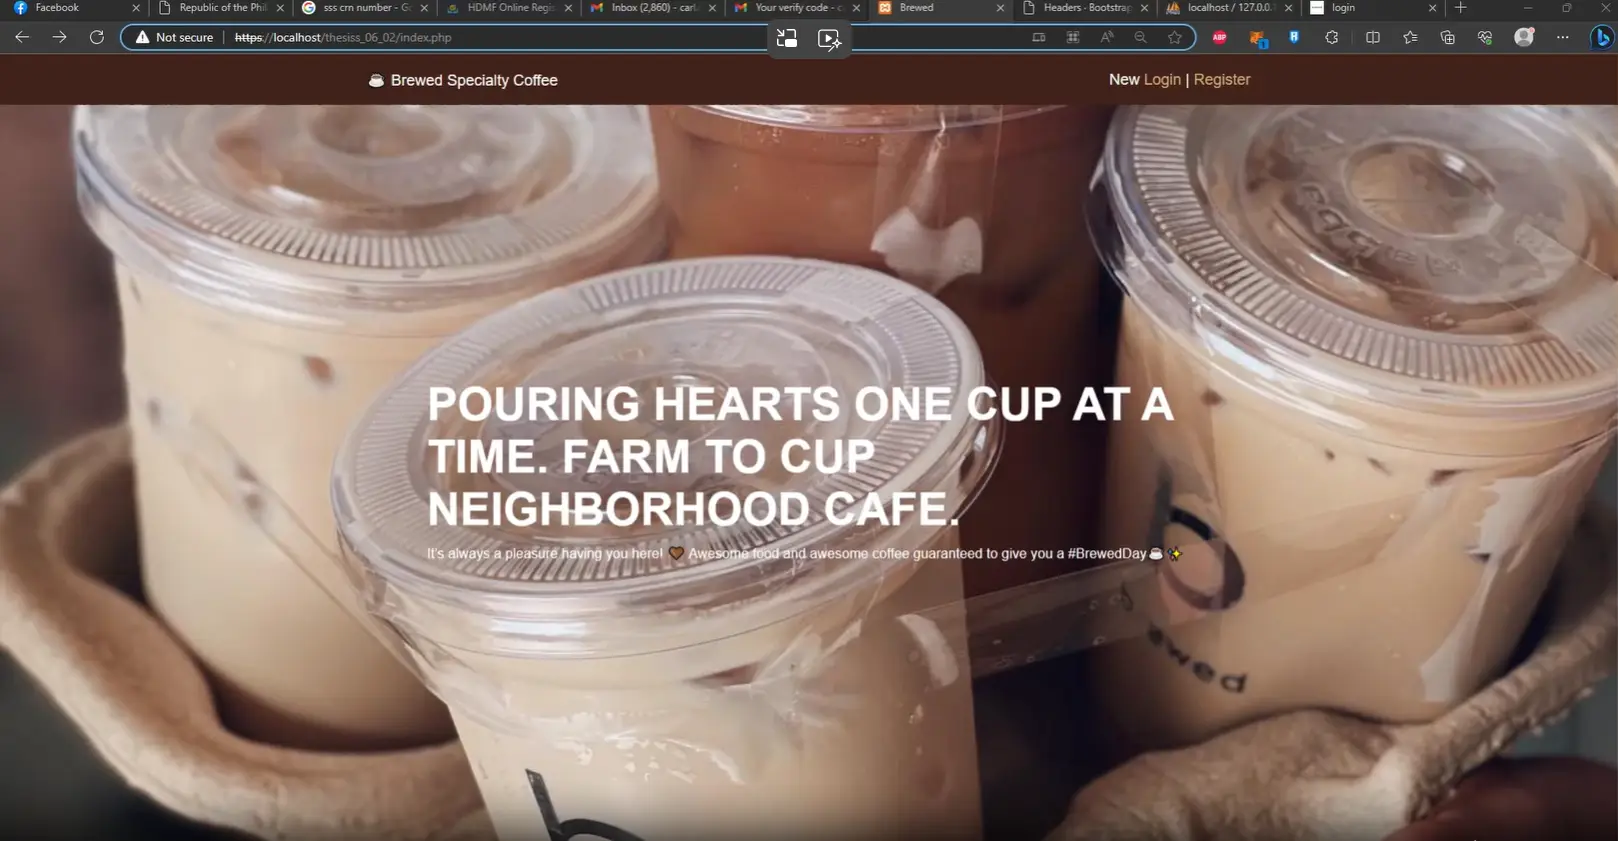Go forward to the next page
This screenshot has height=841, width=1618.
click(x=60, y=37)
